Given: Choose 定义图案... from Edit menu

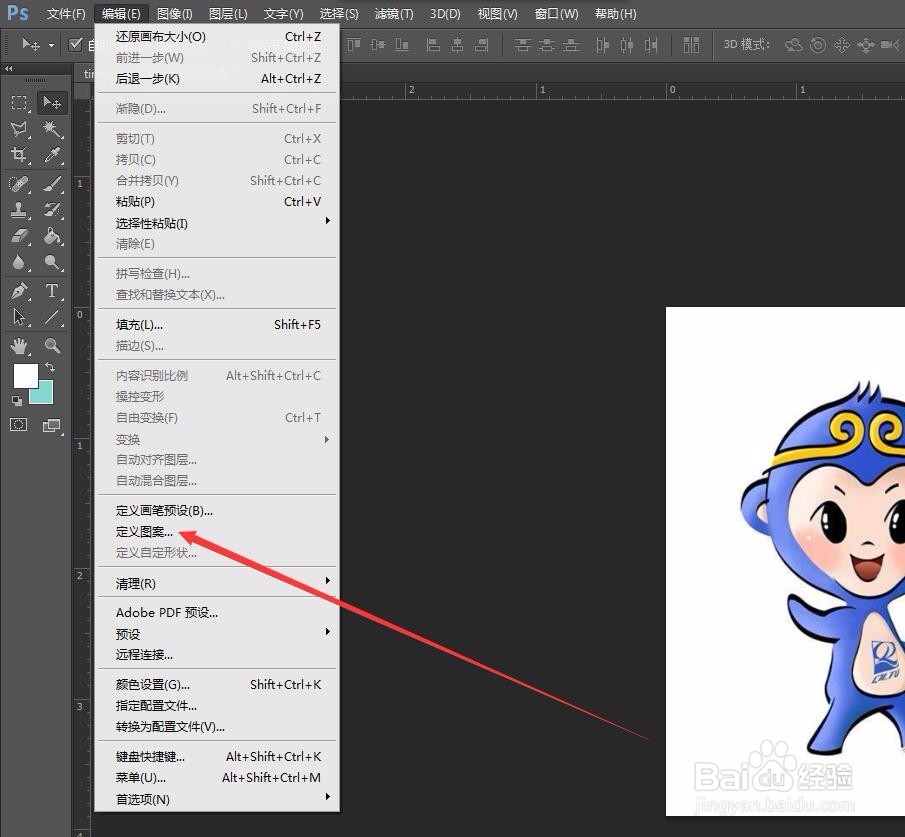Looking at the screenshot, I should coord(216,532).
